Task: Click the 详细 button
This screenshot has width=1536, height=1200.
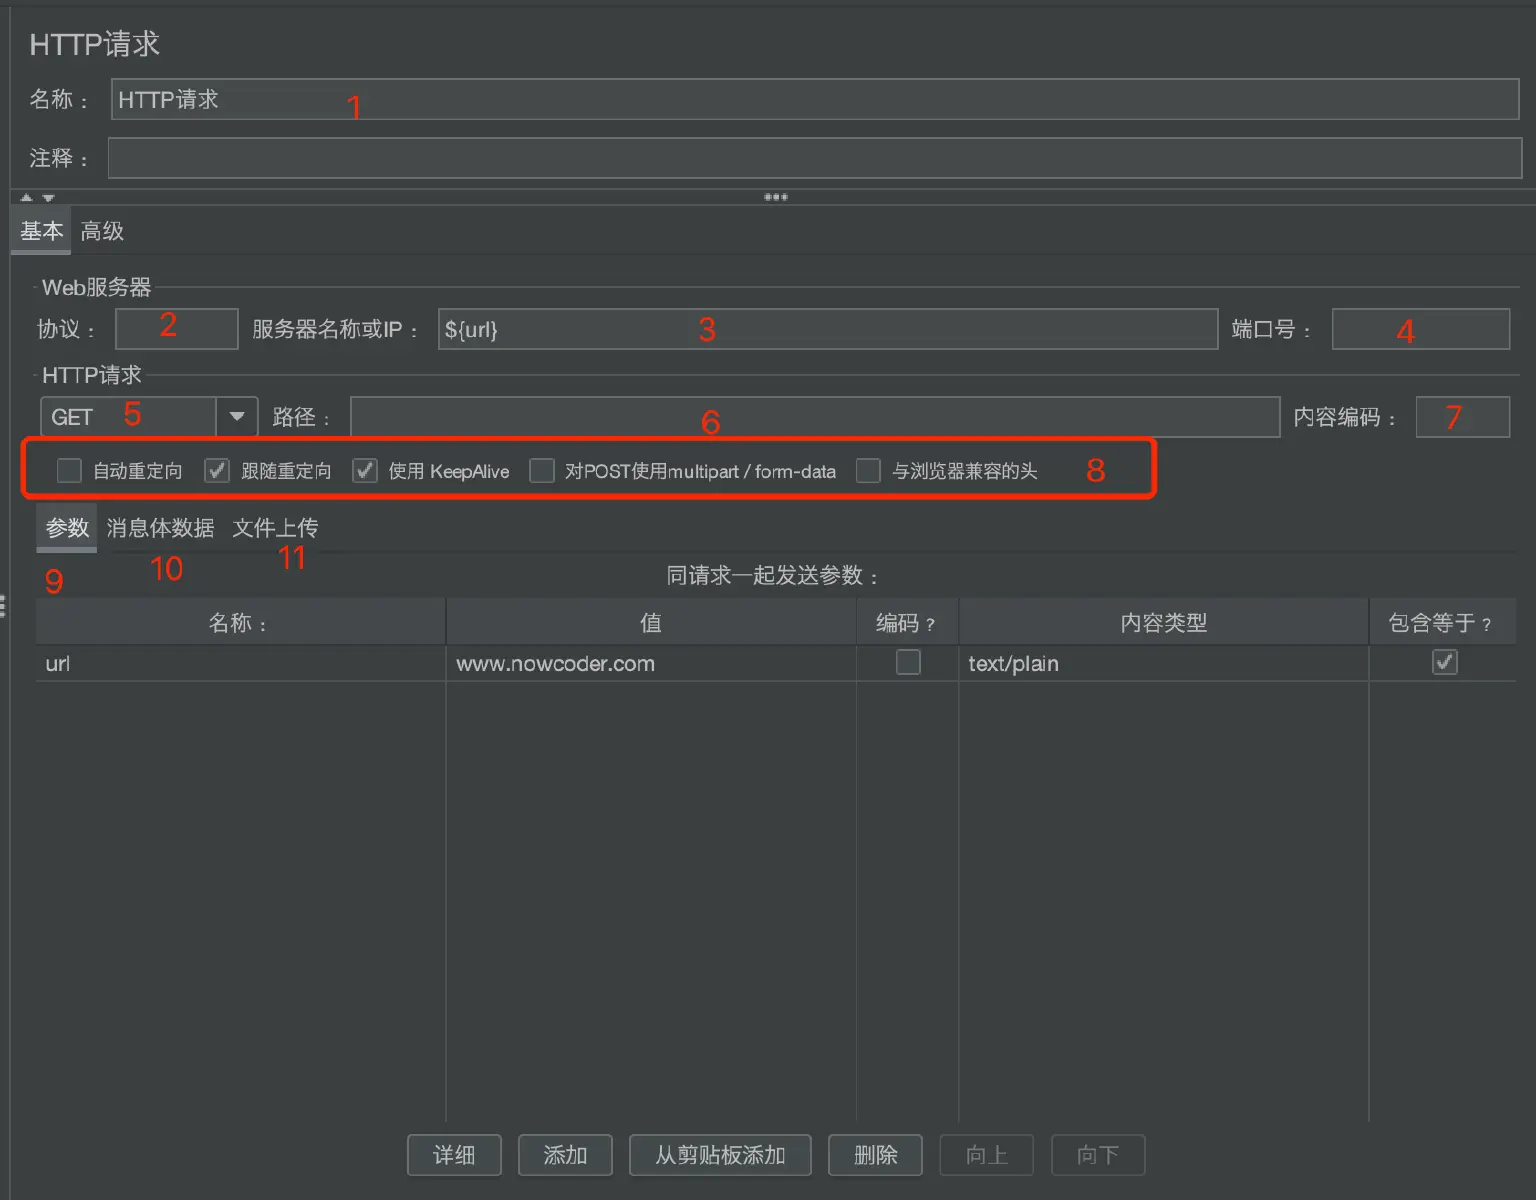Action: pos(454,1155)
